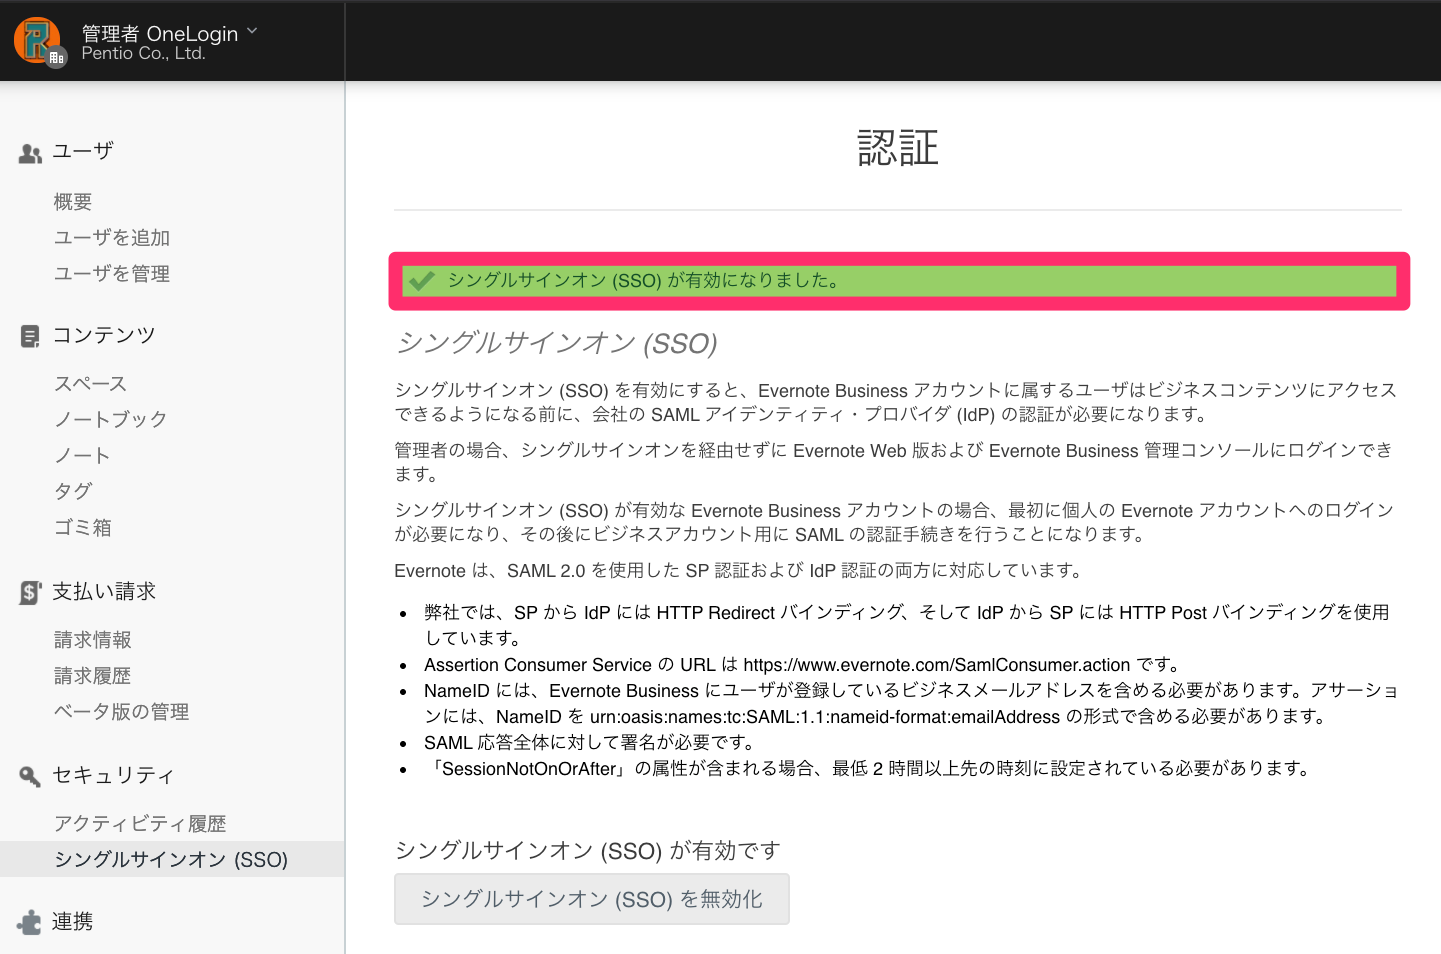Click the 支払い請求 section heading

(x=104, y=592)
